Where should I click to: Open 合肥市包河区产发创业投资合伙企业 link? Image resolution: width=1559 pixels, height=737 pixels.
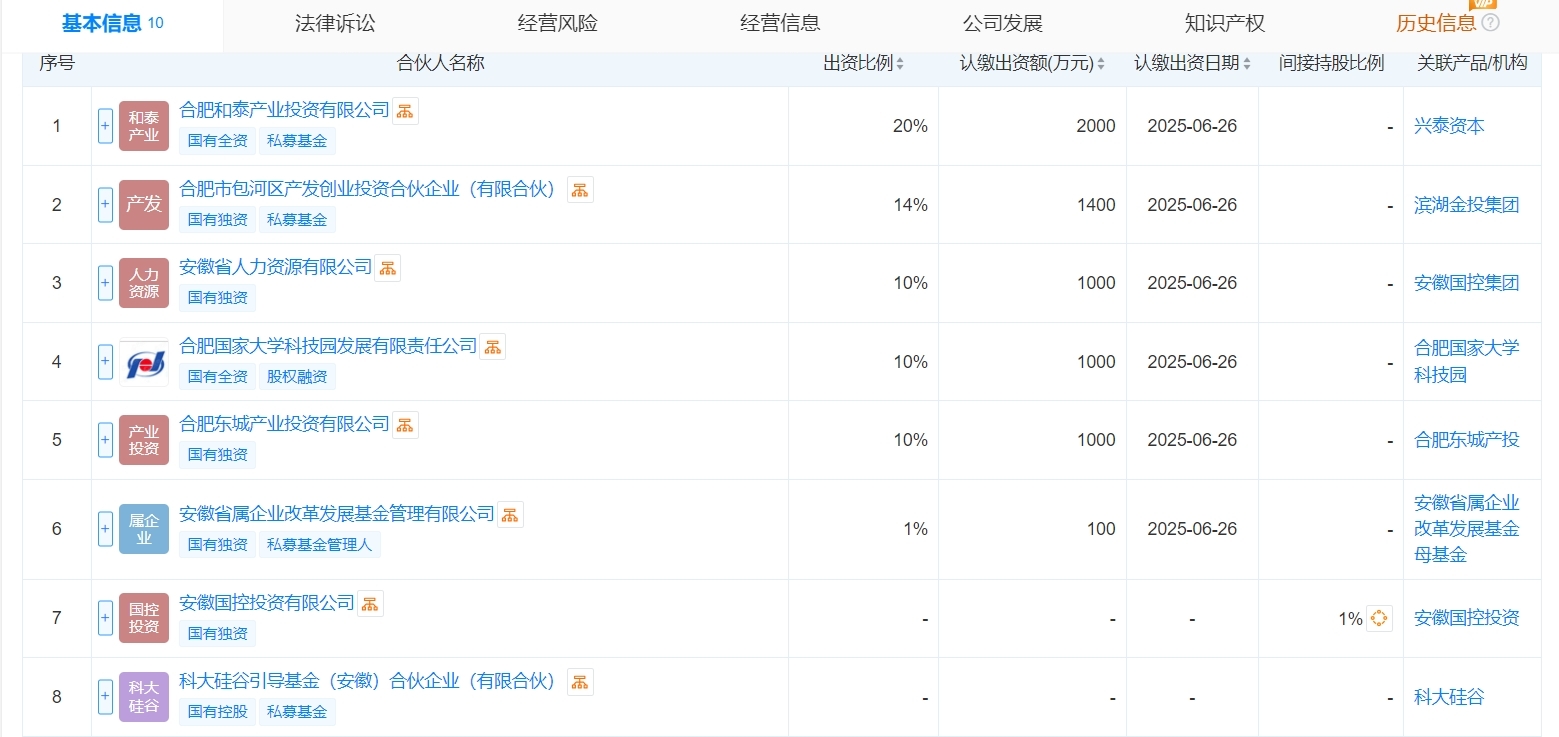click(x=370, y=189)
